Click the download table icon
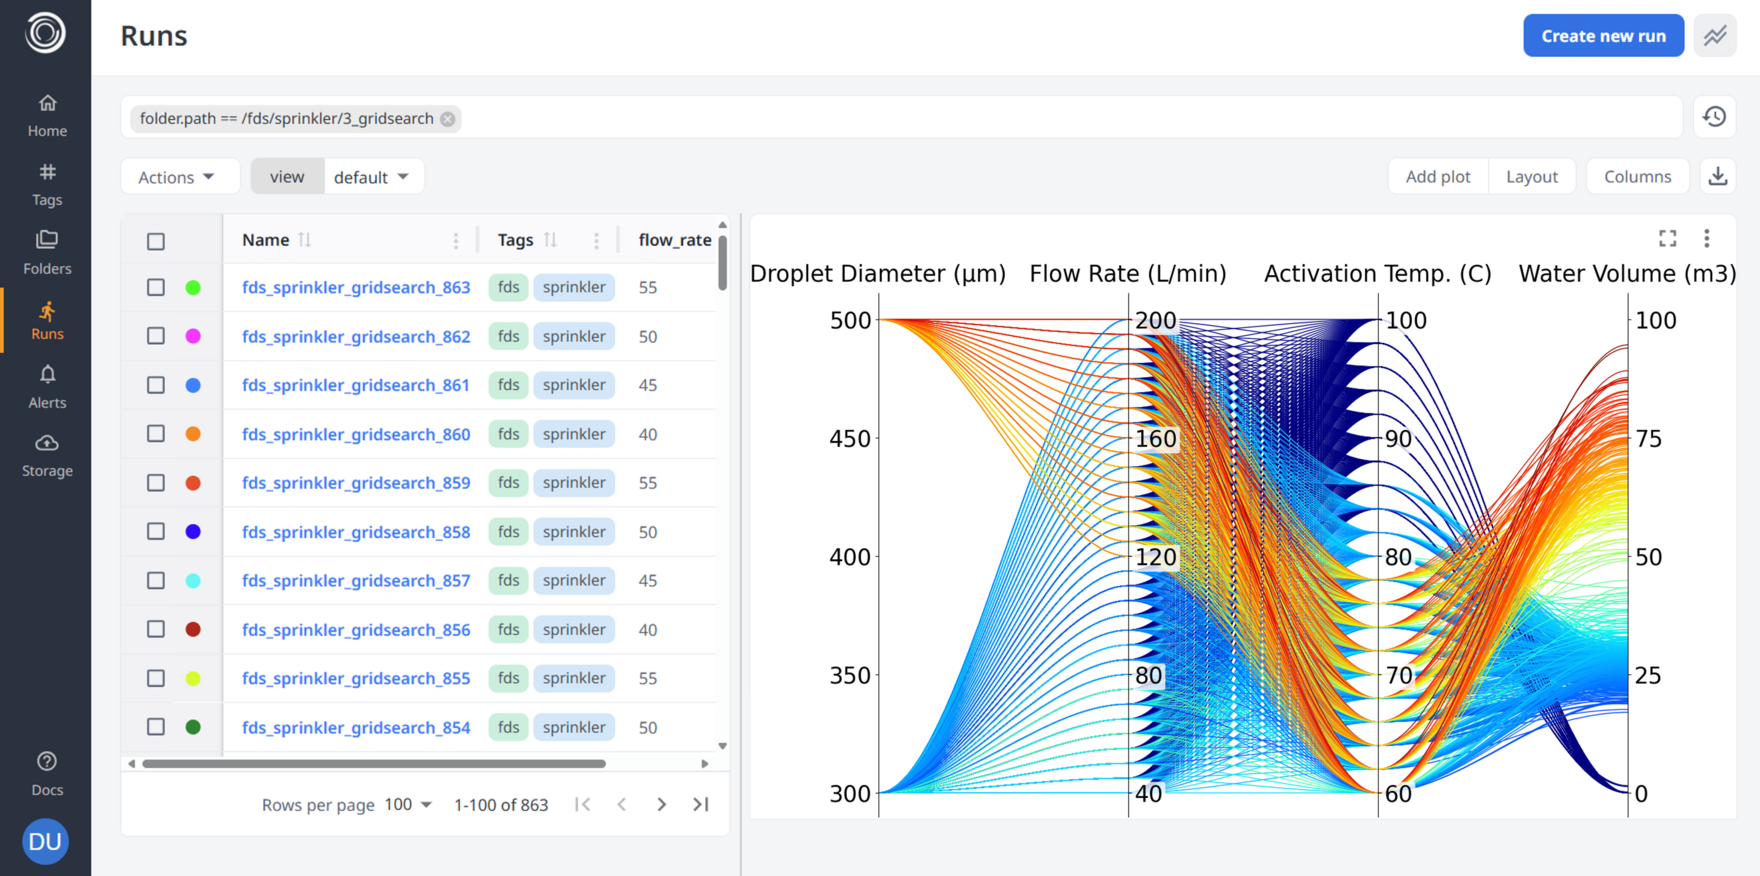Viewport: 1760px width, 876px height. pyautogui.click(x=1717, y=177)
